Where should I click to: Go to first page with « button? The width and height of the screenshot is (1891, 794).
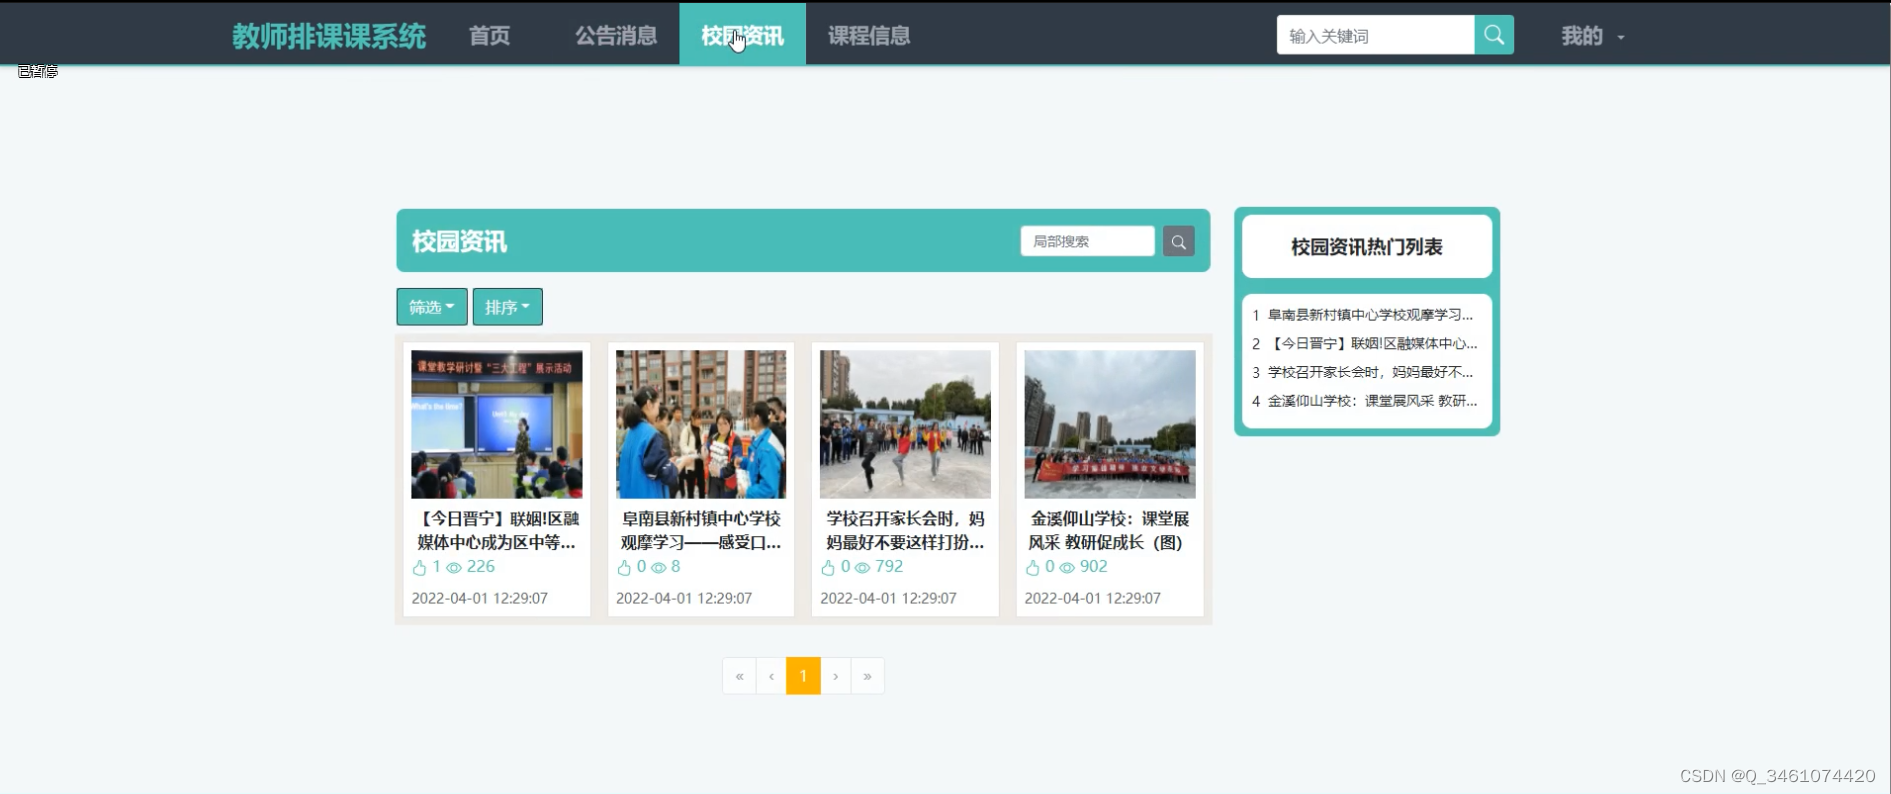(739, 676)
